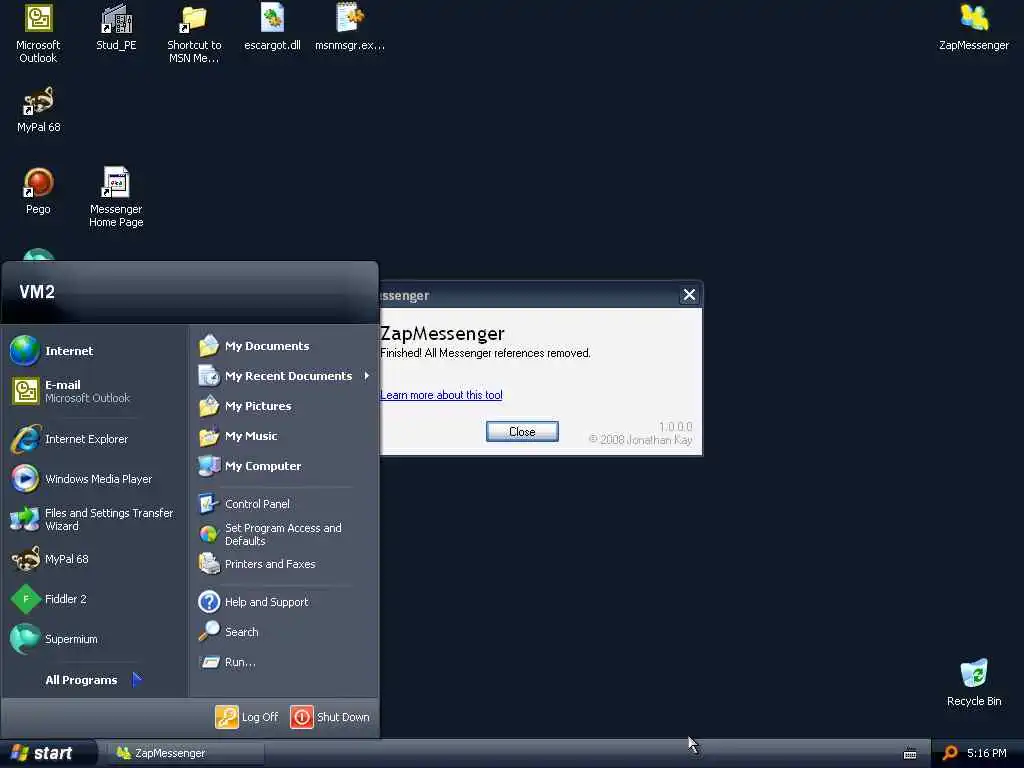Select the Shortcut to MSN Messenger folder icon
Screen dimensions: 1024x768
pyautogui.click(x=194, y=33)
